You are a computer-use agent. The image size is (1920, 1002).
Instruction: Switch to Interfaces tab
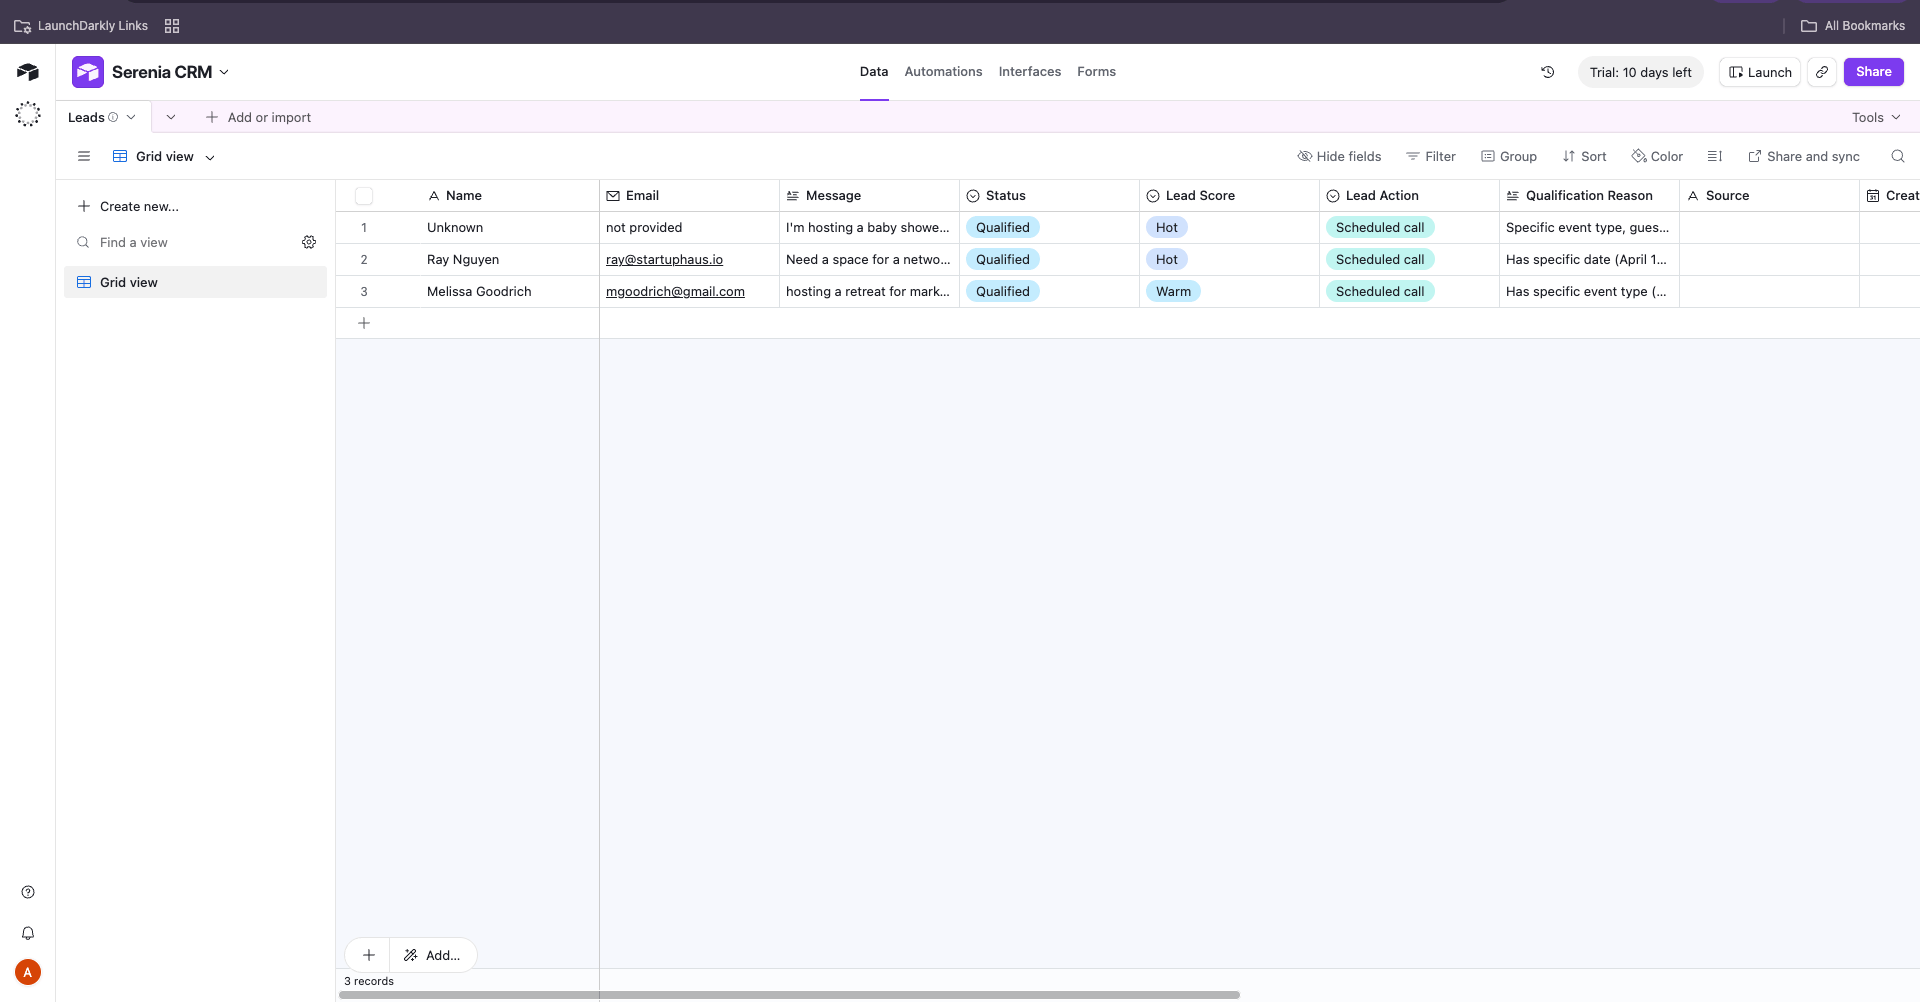point(1030,72)
